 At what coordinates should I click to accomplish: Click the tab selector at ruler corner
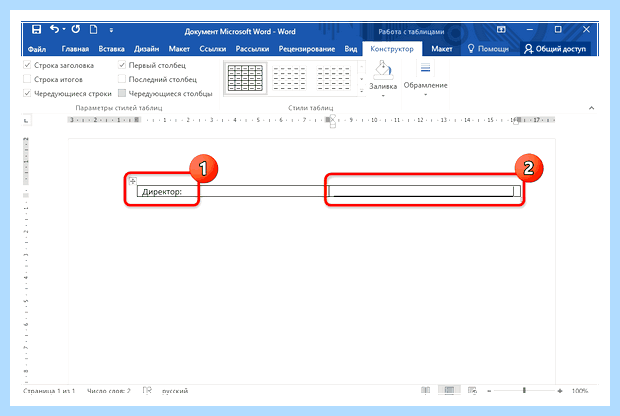(26, 121)
